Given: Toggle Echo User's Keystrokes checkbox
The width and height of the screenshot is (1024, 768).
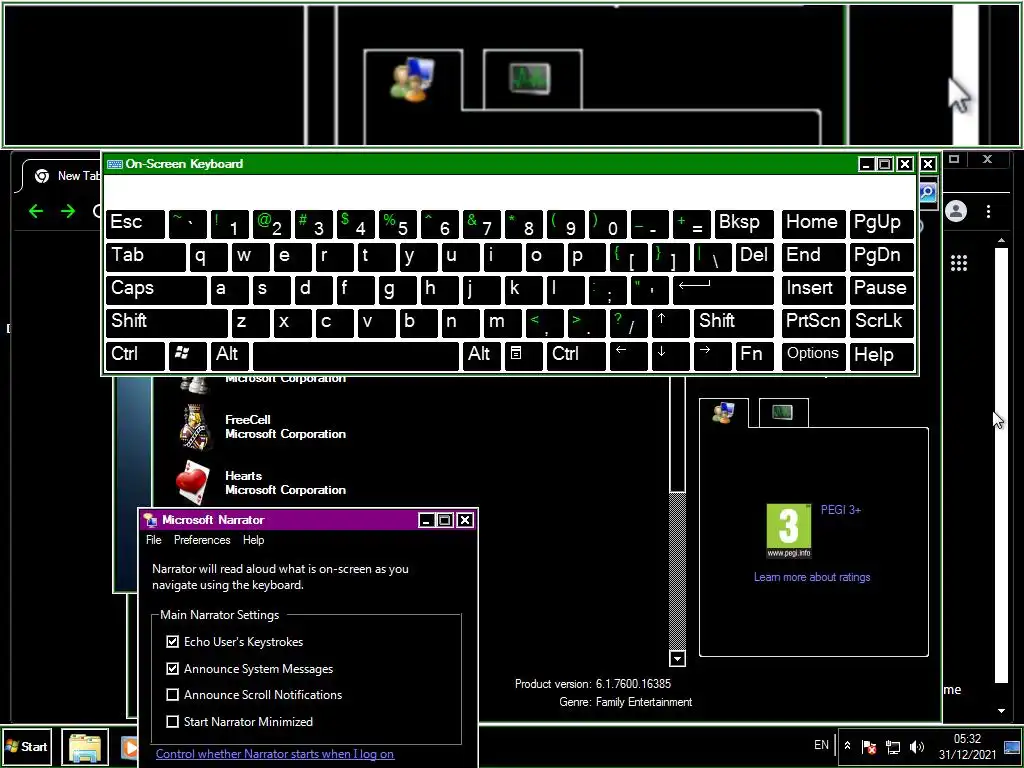Looking at the screenshot, I should tap(172, 641).
